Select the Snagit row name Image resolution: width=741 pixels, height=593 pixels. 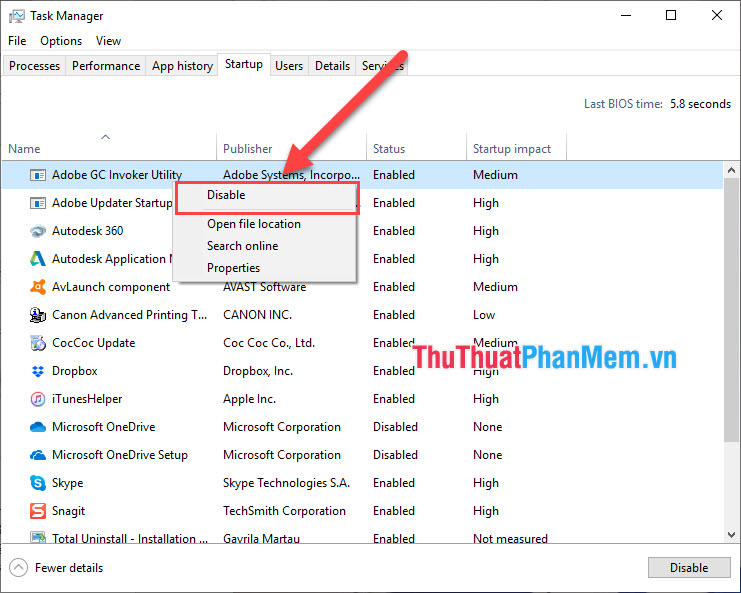(69, 511)
